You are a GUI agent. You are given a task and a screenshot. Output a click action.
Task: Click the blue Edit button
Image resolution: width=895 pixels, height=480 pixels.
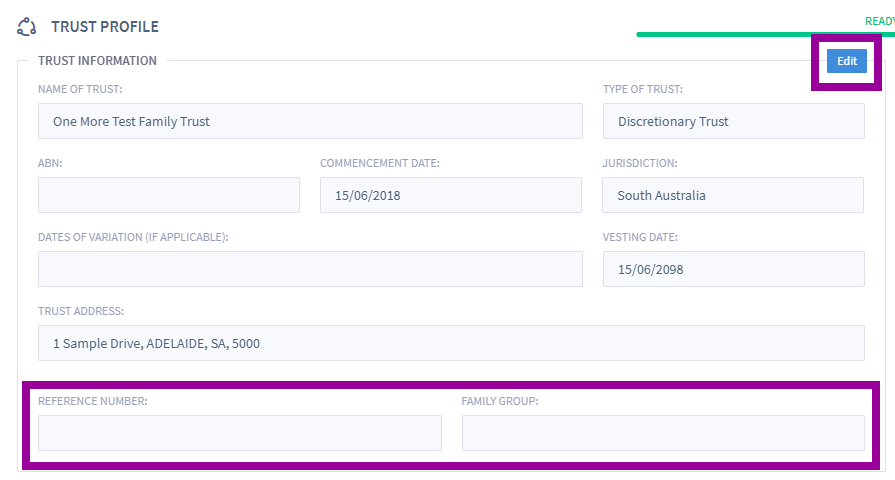pos(846,61)
